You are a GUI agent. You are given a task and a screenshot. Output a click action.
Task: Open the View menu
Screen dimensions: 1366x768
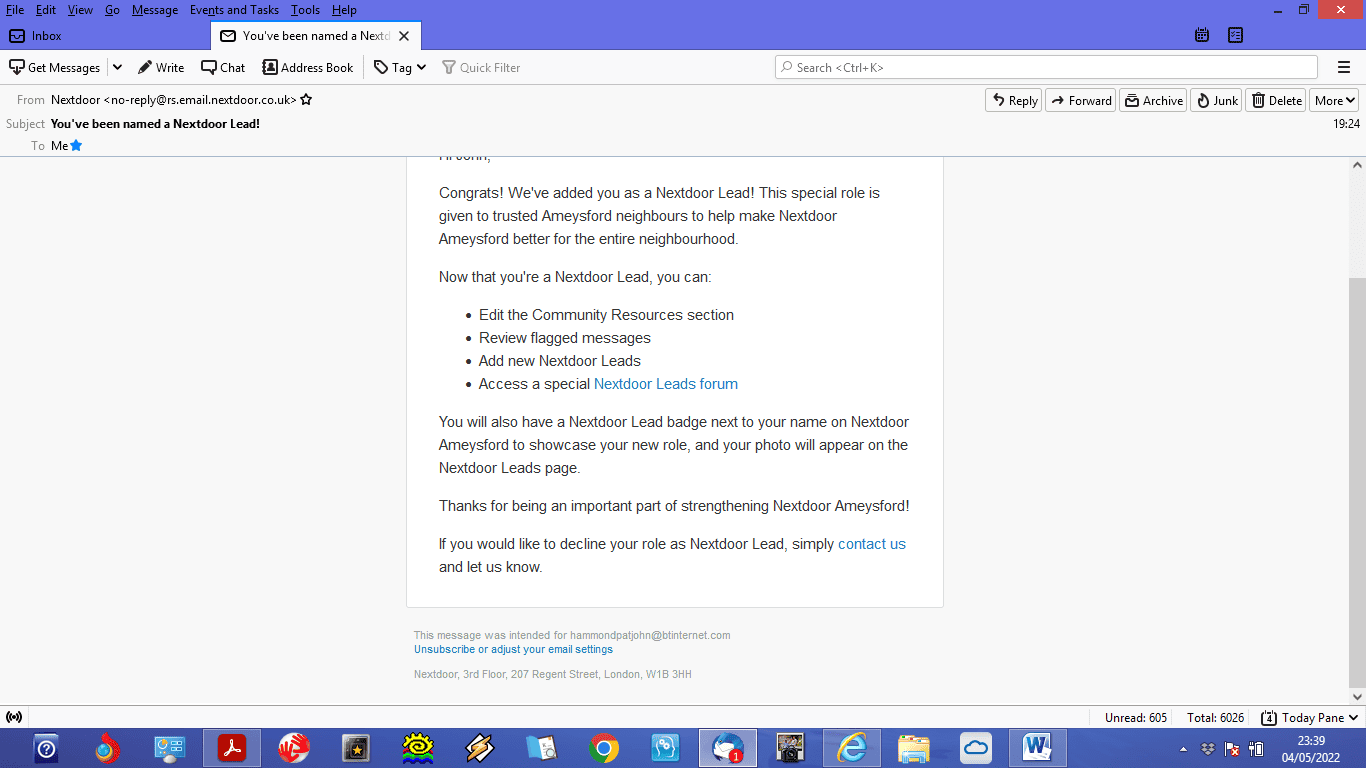click(x=80, y=10)
